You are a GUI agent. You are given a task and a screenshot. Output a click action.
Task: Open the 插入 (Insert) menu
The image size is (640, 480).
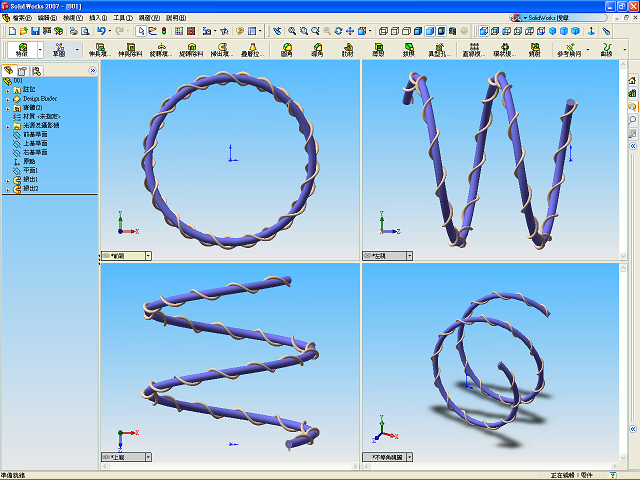[x=98, y=18]
